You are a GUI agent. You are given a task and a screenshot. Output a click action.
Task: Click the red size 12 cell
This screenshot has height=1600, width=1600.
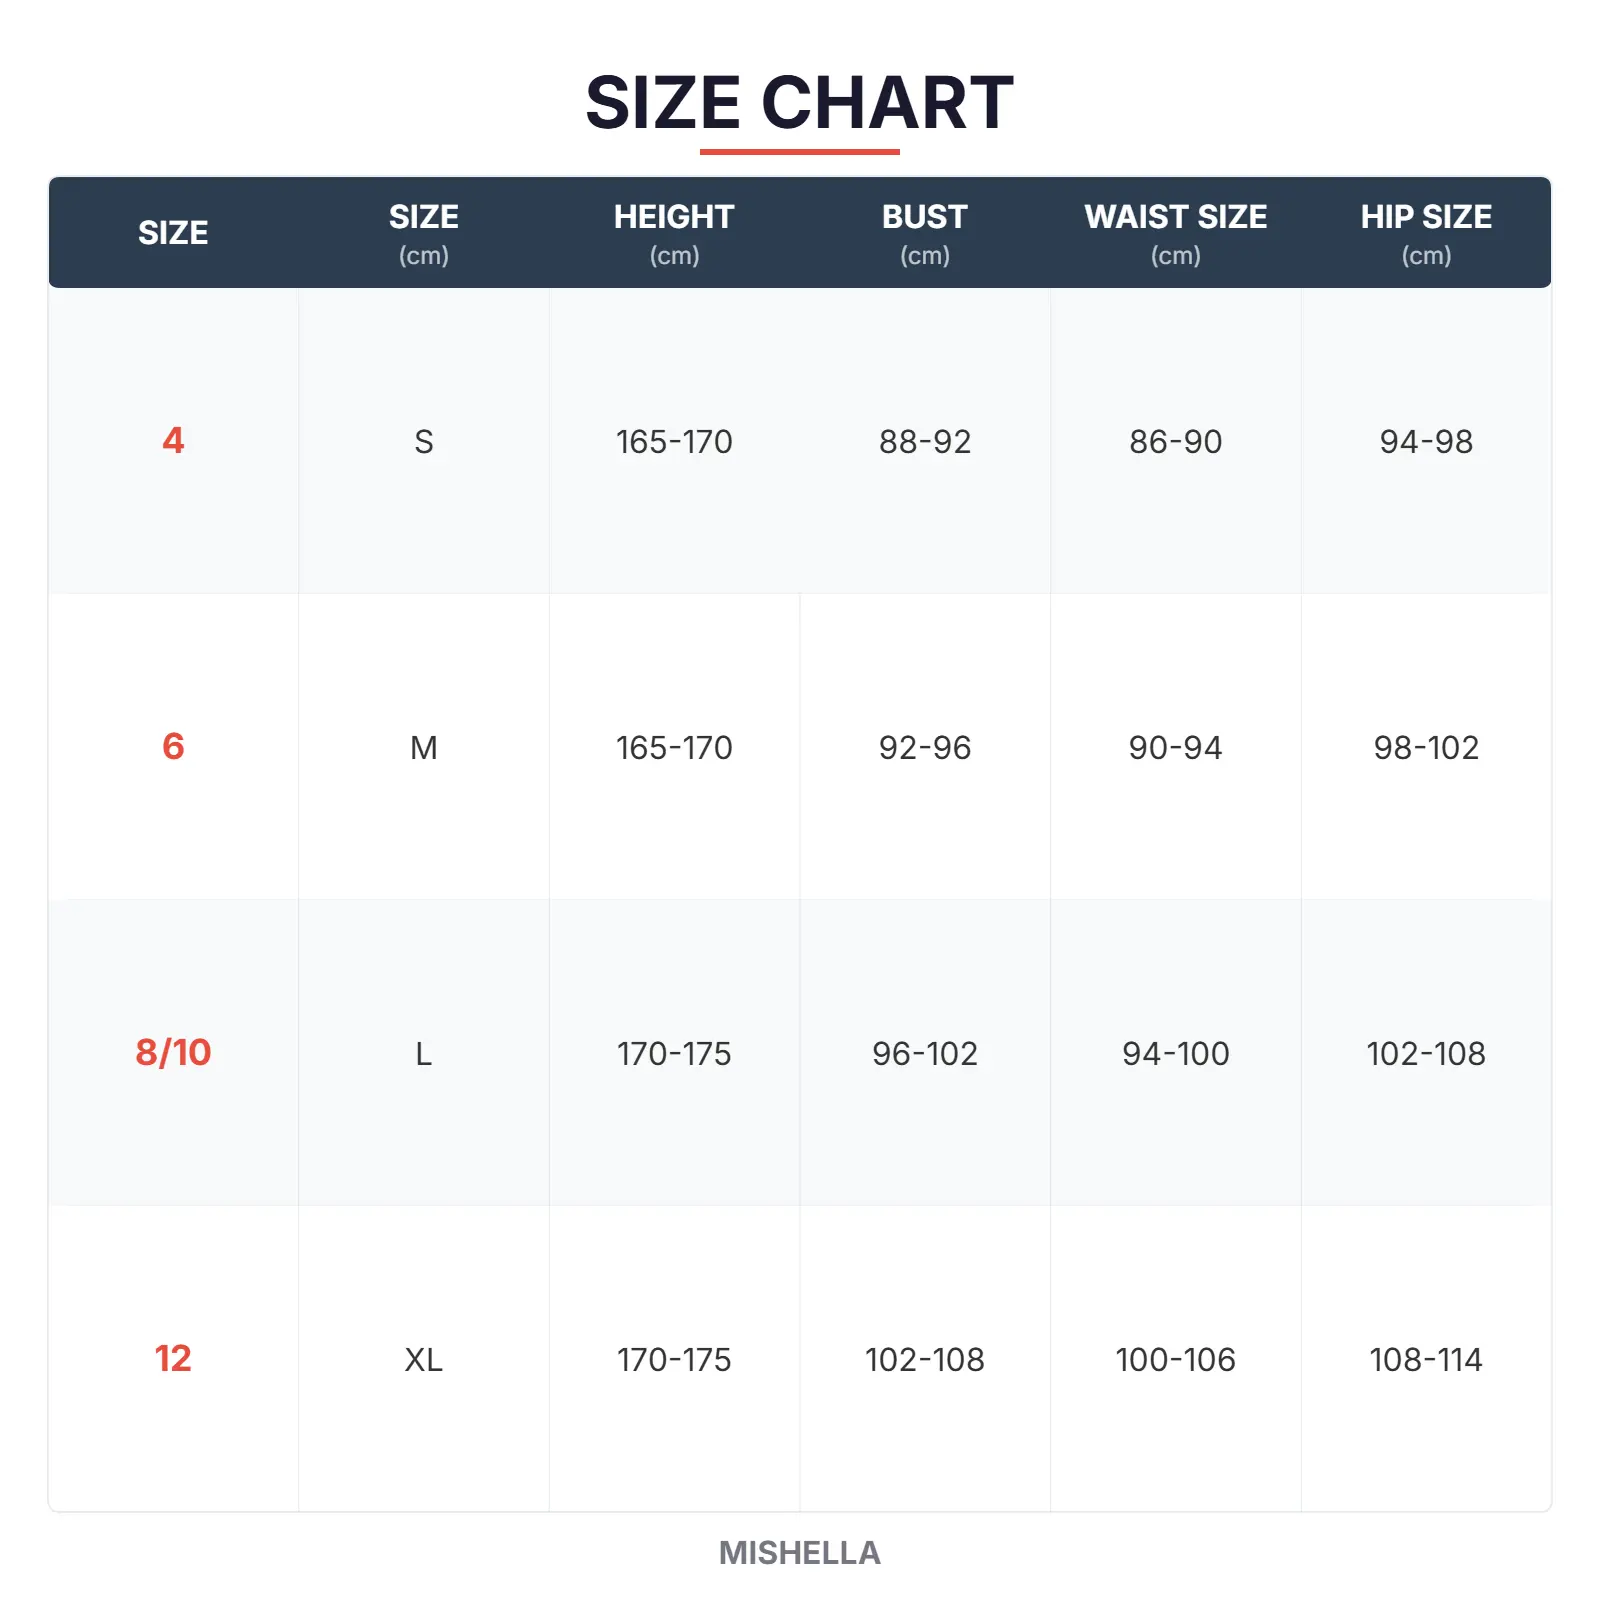pos(173,1359)
